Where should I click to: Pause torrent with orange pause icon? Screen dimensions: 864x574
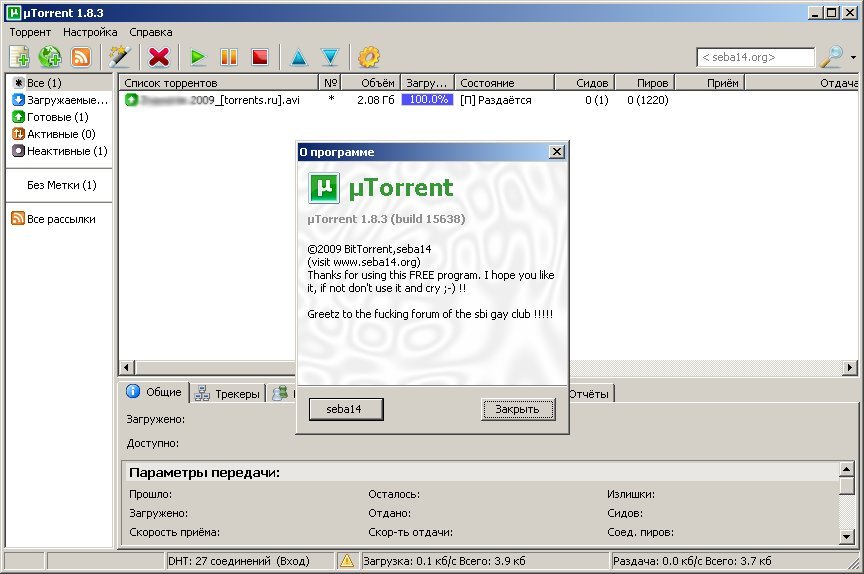click(229, 57)
